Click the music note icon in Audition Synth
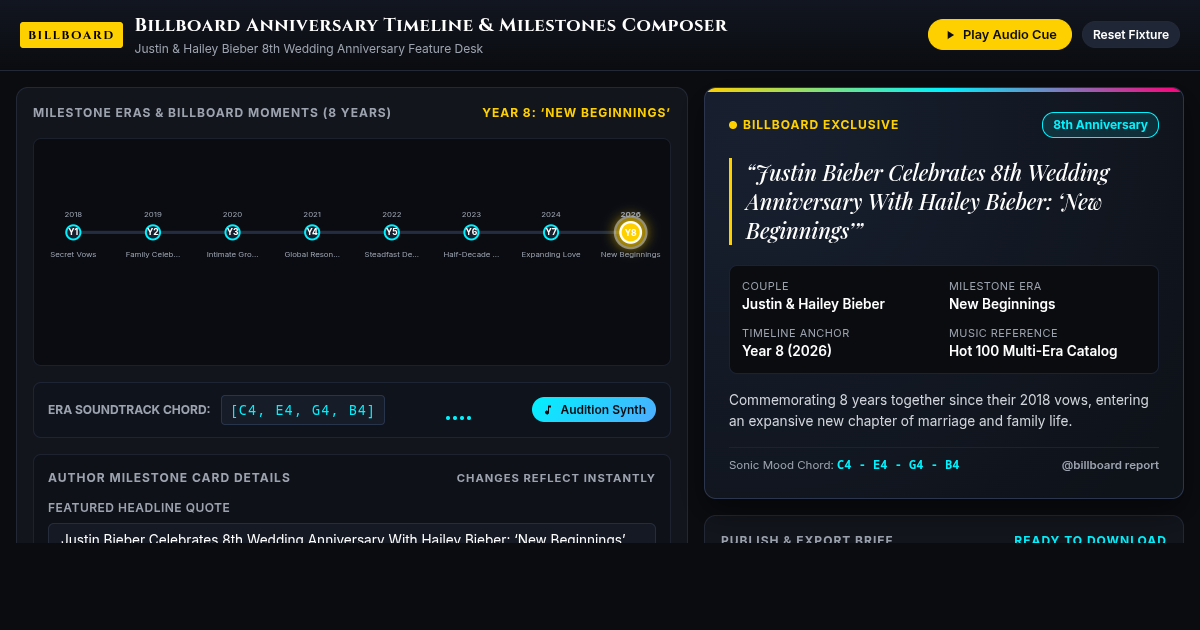This screenshot has height=630, width=1200. point(548,410)
